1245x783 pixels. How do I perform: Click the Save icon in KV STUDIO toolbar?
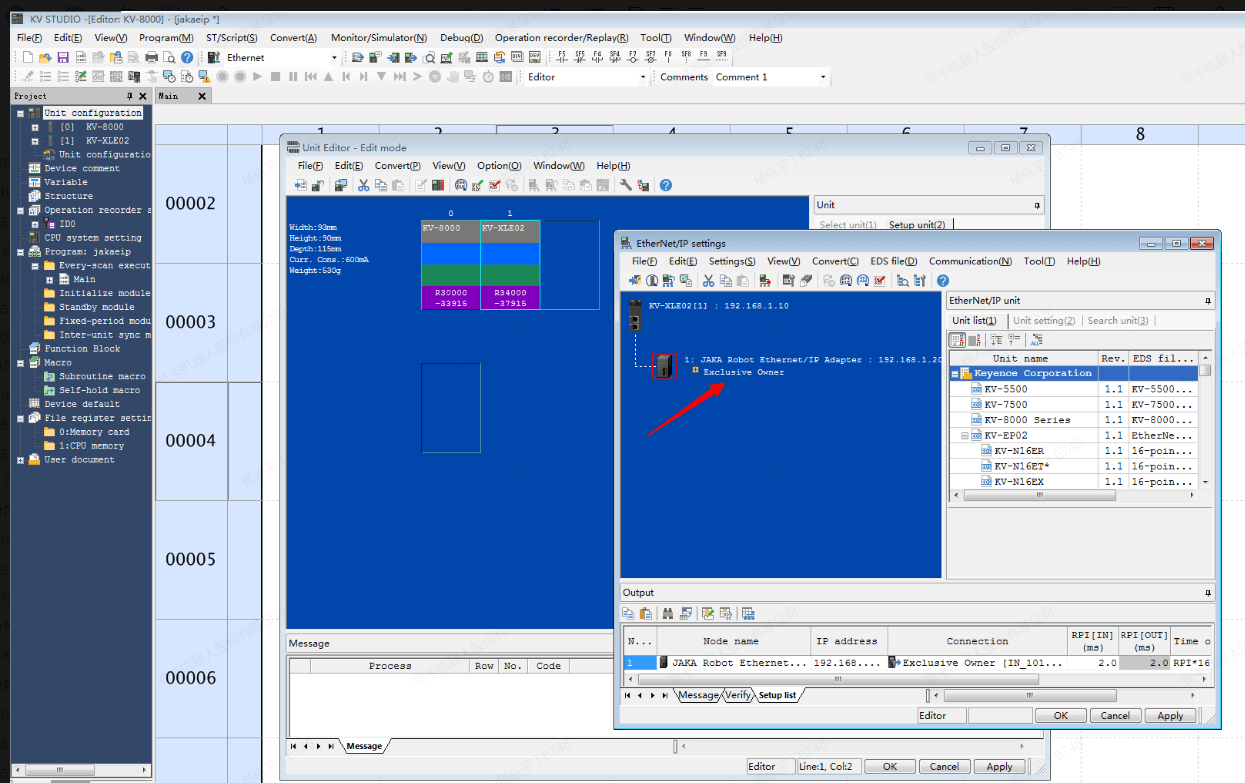click(x=63, y=57)
